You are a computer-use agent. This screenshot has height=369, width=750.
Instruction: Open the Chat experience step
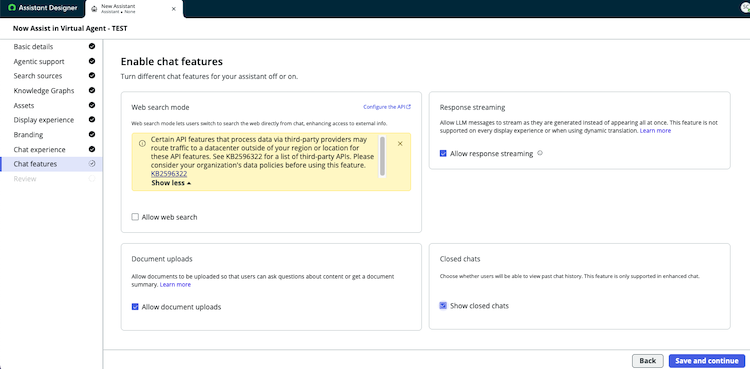51,149
